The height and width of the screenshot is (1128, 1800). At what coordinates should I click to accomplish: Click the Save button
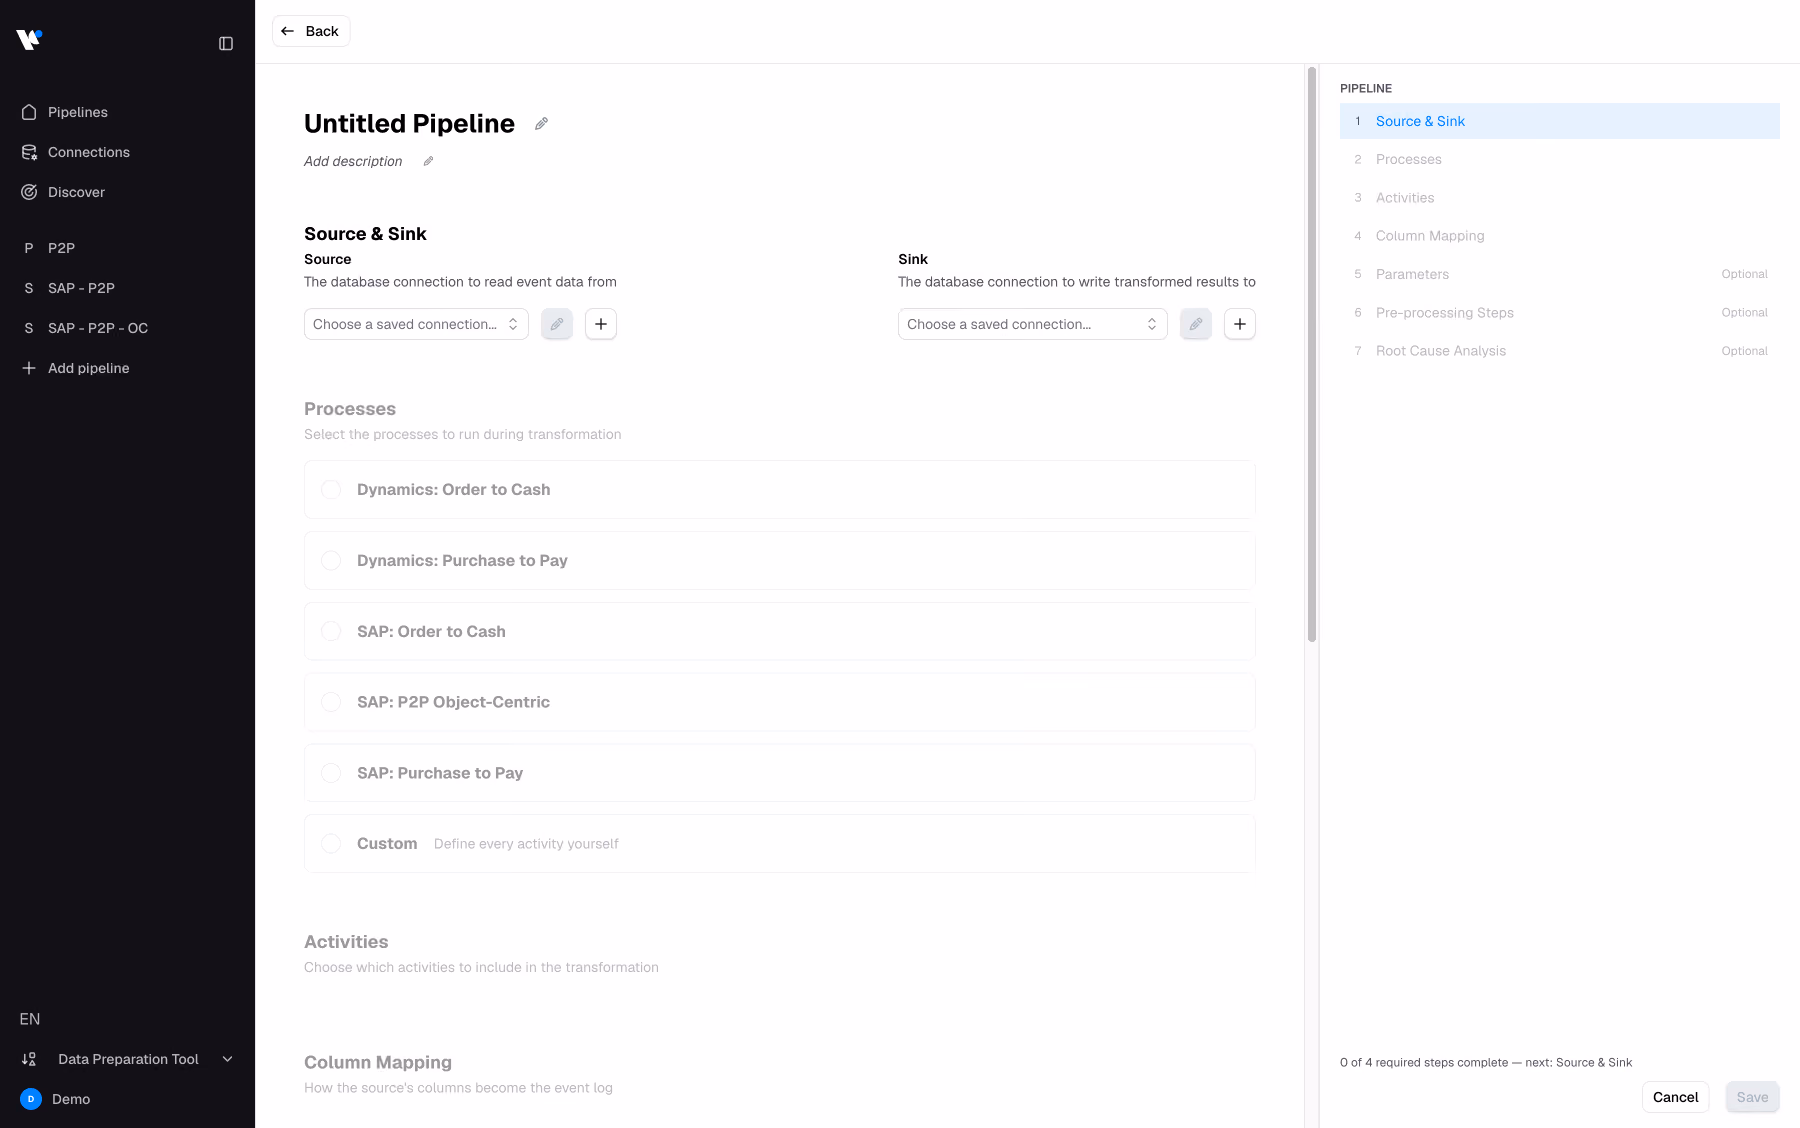click(1753, 1097)
